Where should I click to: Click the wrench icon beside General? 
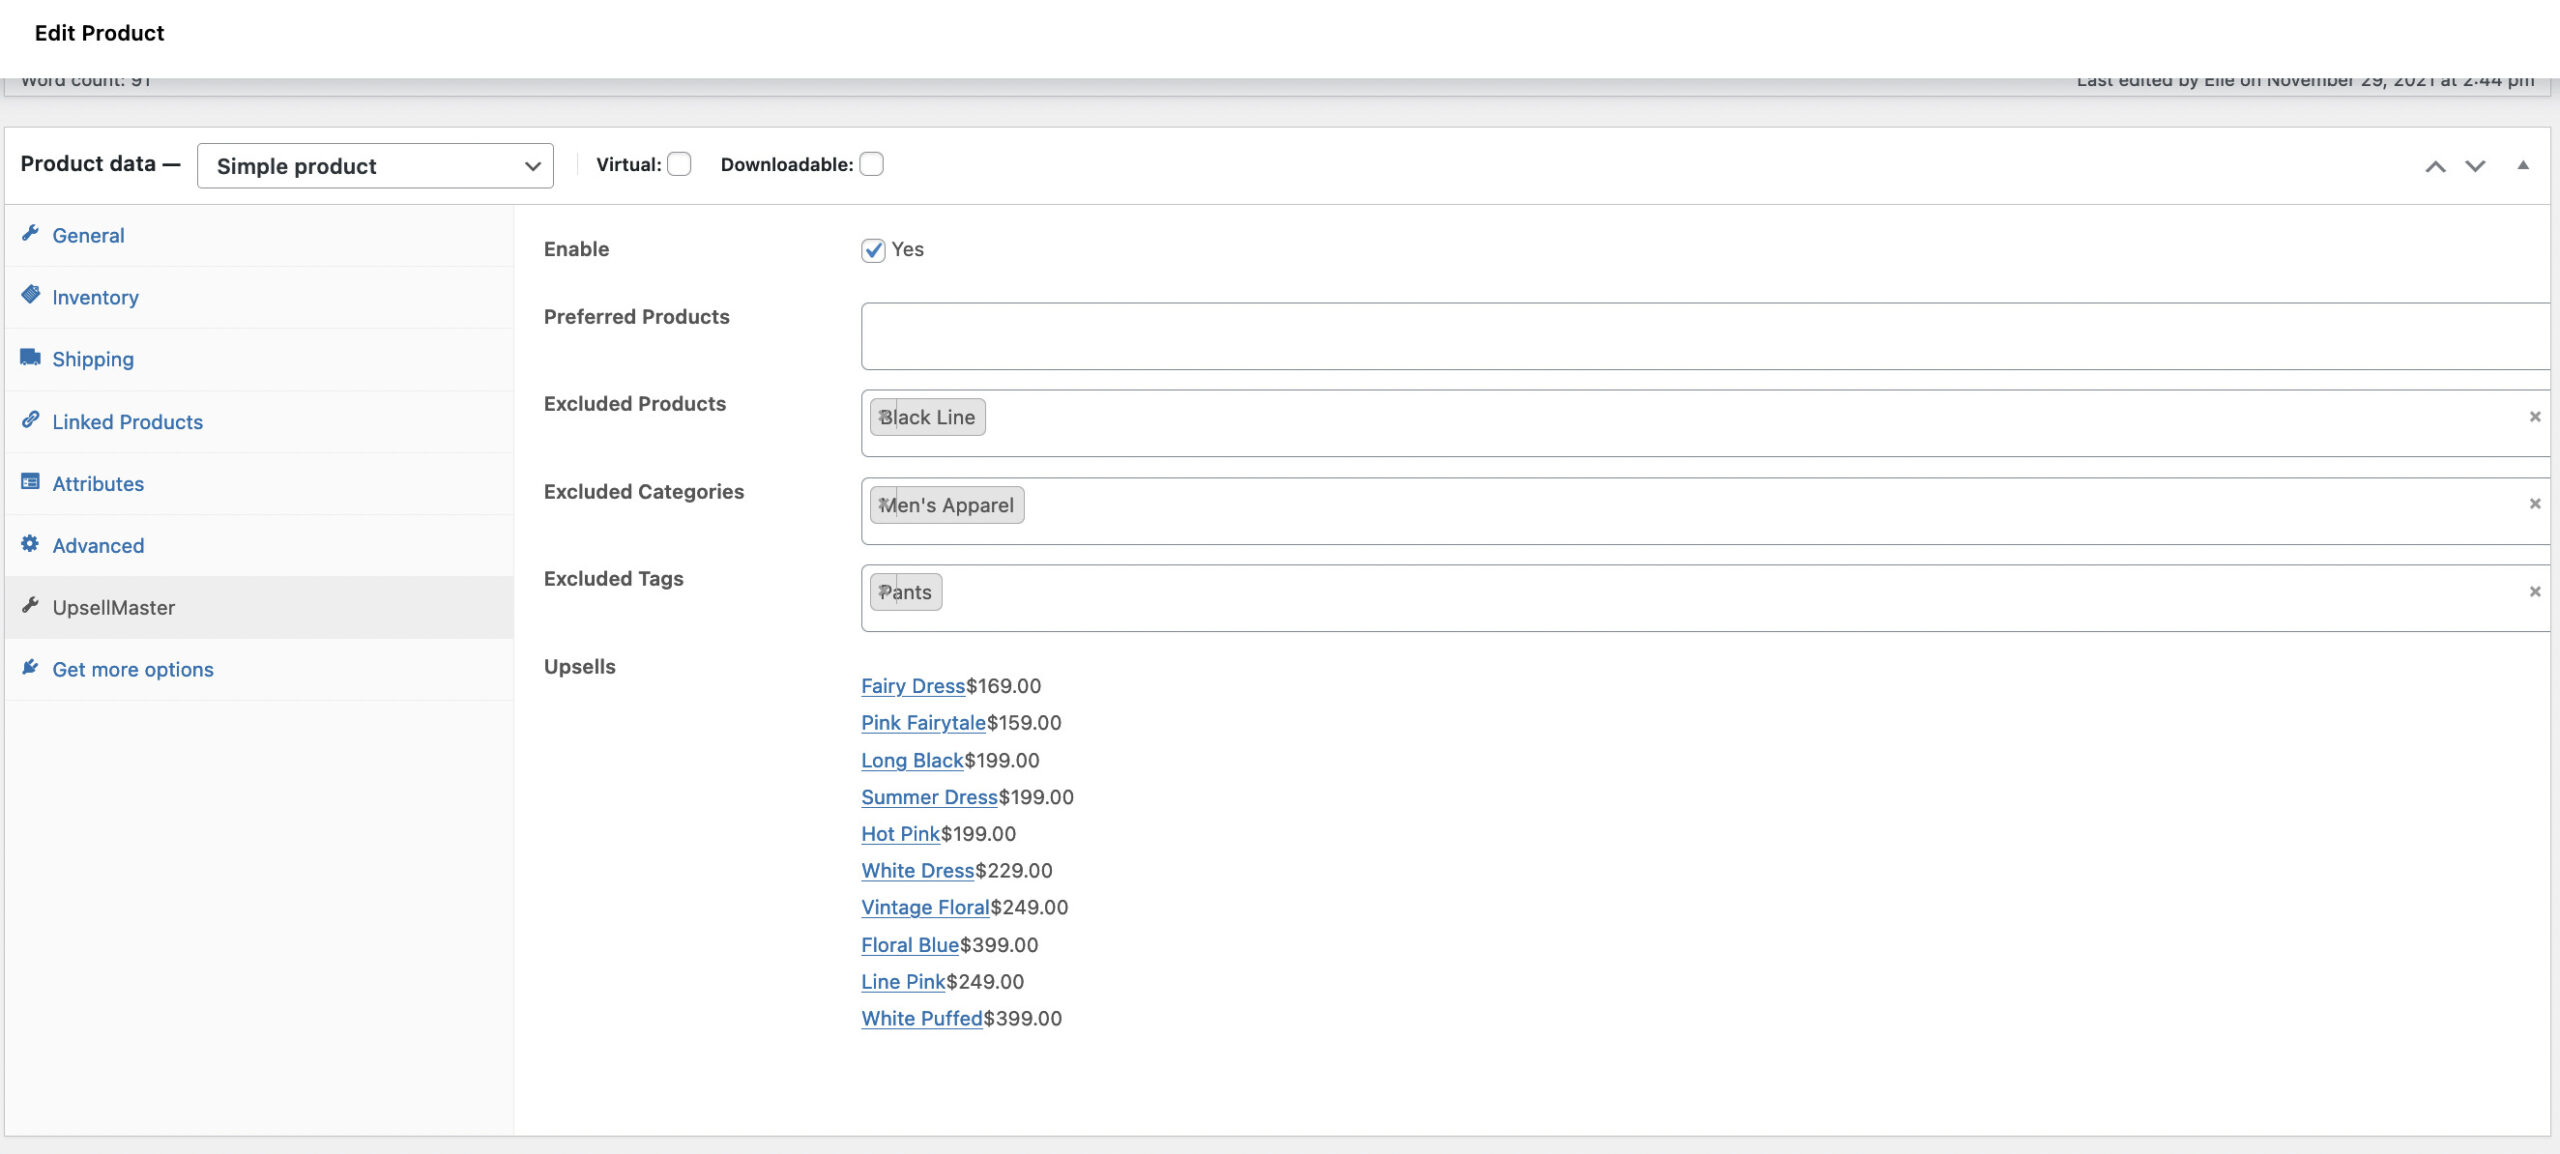pos(30,233)
